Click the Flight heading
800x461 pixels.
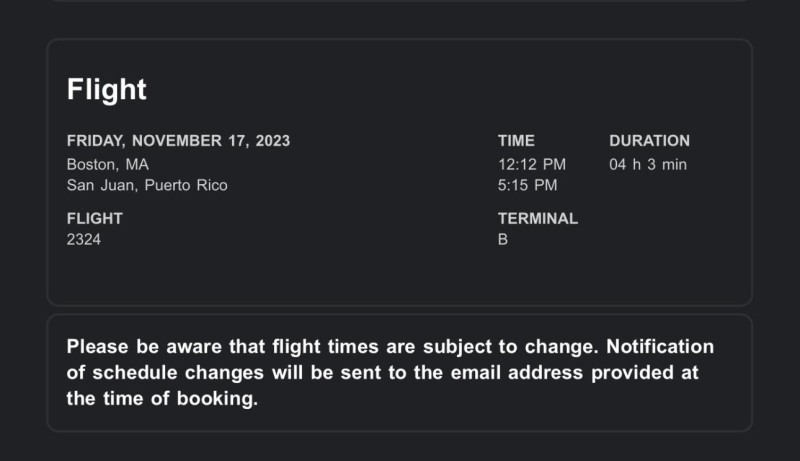tap(107, 90)
